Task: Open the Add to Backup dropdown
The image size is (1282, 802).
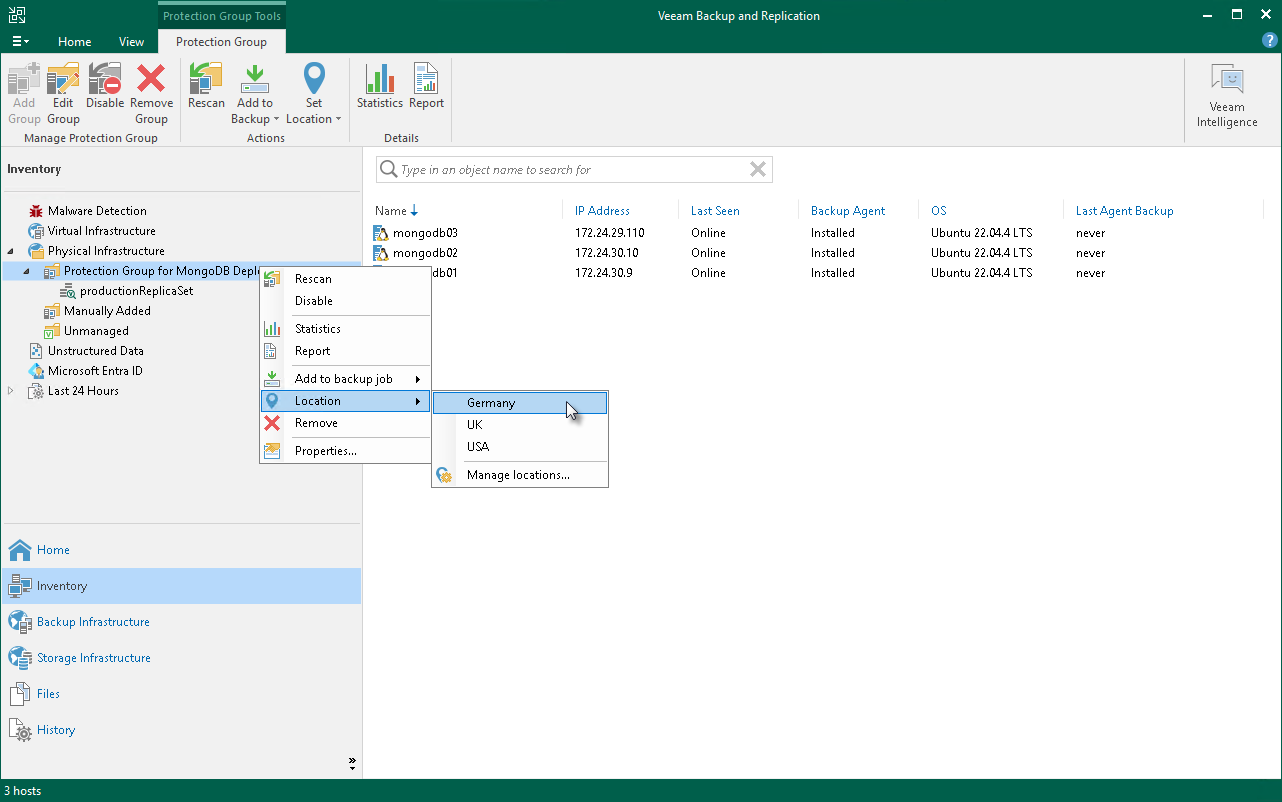Action: (255, 94)
